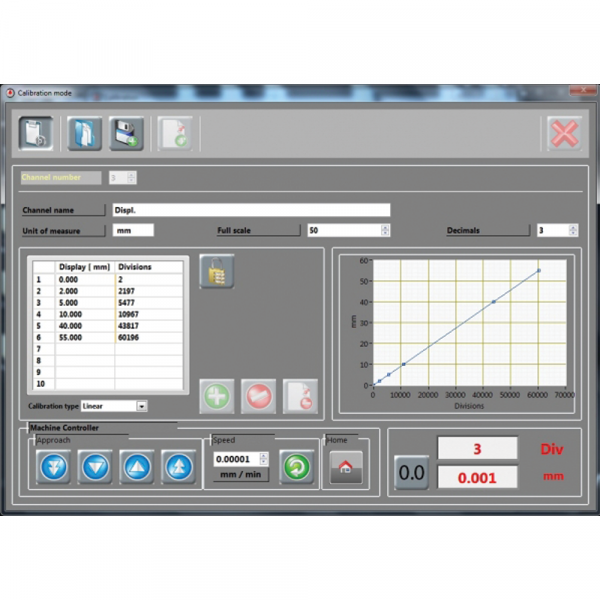Close calibration mode with red X button
600x600 pixels.
tap(564, 133)
